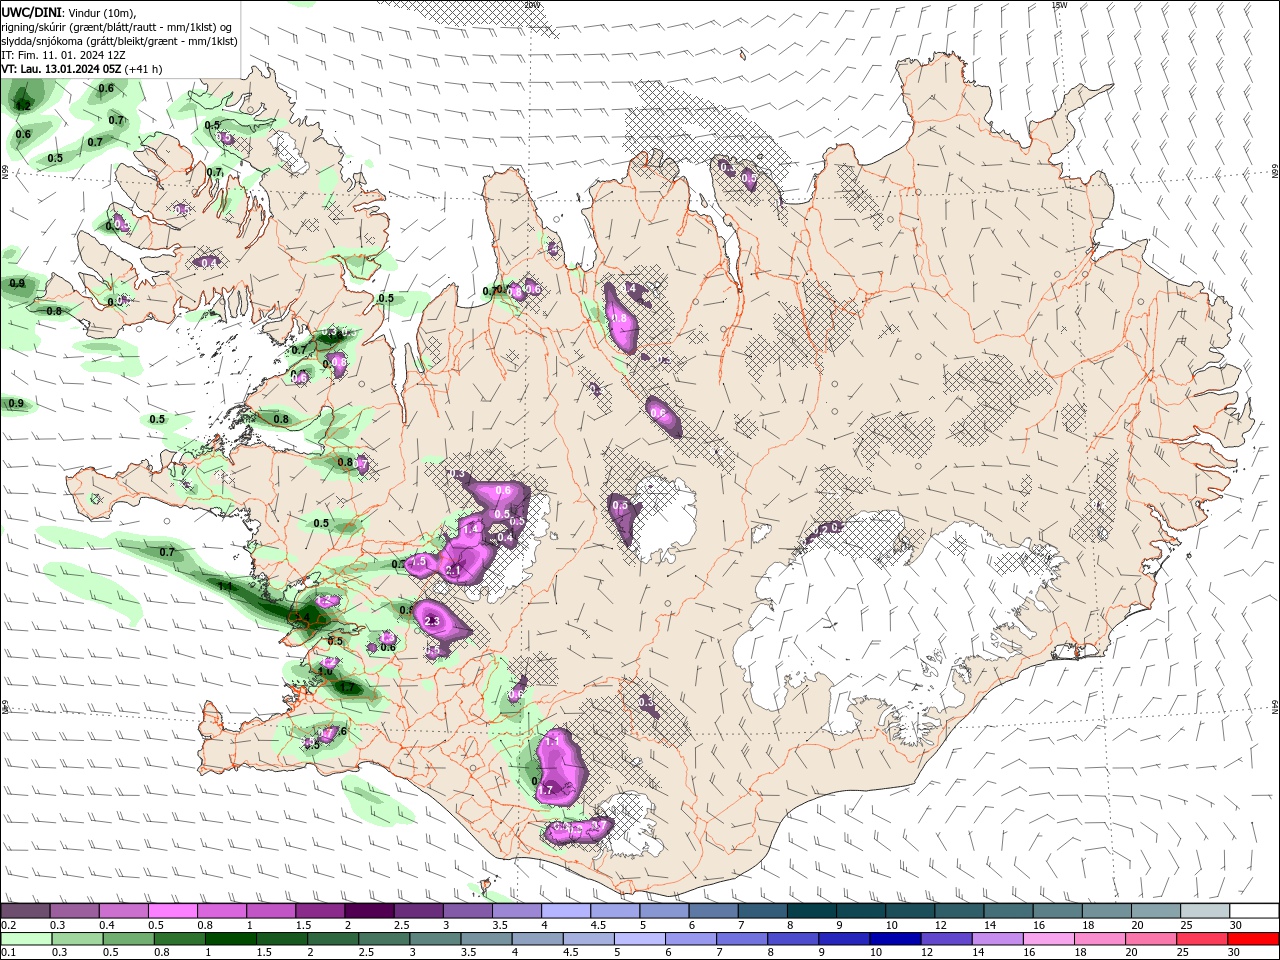Screen dimensions: 1280x960
Task: Pick the darkest green 1 swatch, lower legend row
Action: (x=230, y=939)
